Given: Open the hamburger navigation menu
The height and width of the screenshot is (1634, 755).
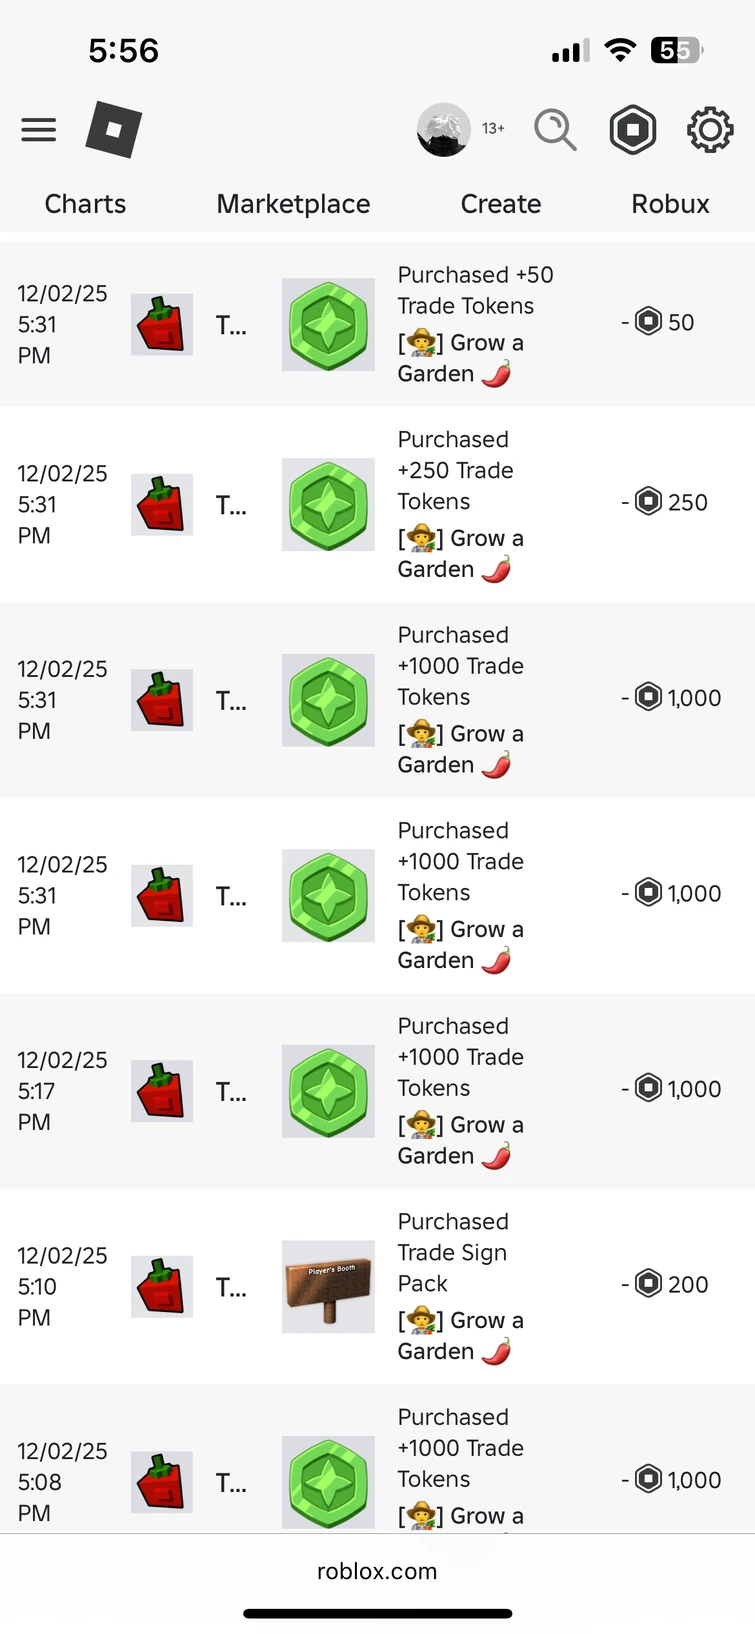Looking at the screenshot, I should point(39,130).
